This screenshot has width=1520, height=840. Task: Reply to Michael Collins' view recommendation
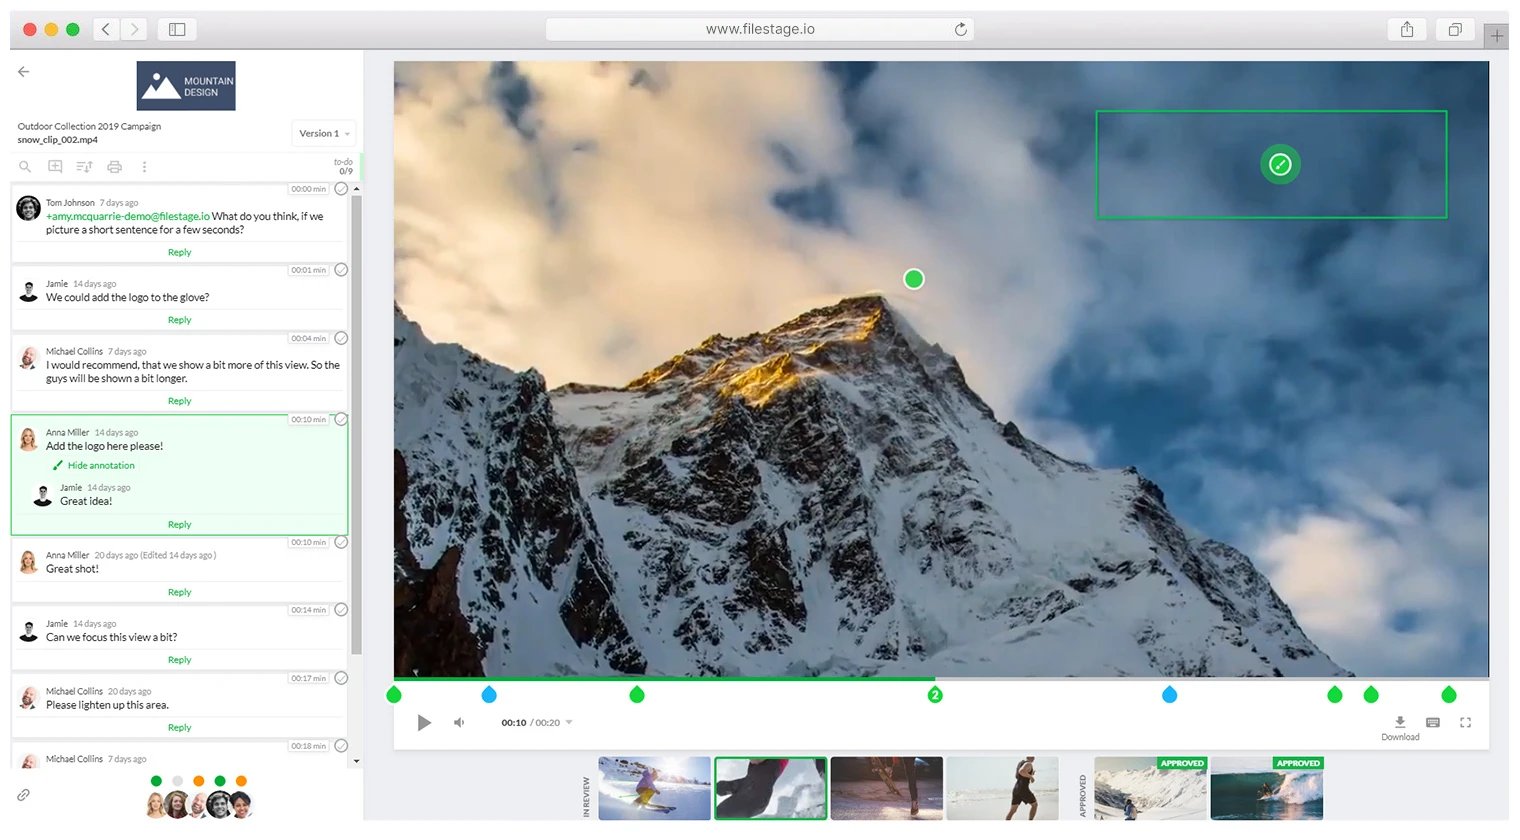(x=179, y=401)
